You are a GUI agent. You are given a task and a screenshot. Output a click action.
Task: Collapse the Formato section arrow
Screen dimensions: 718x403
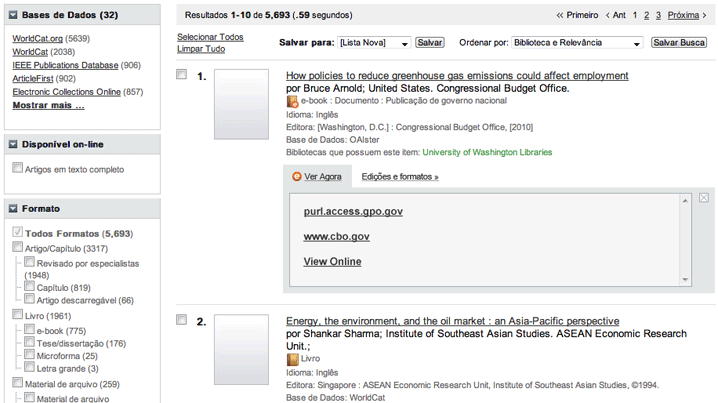13,209
